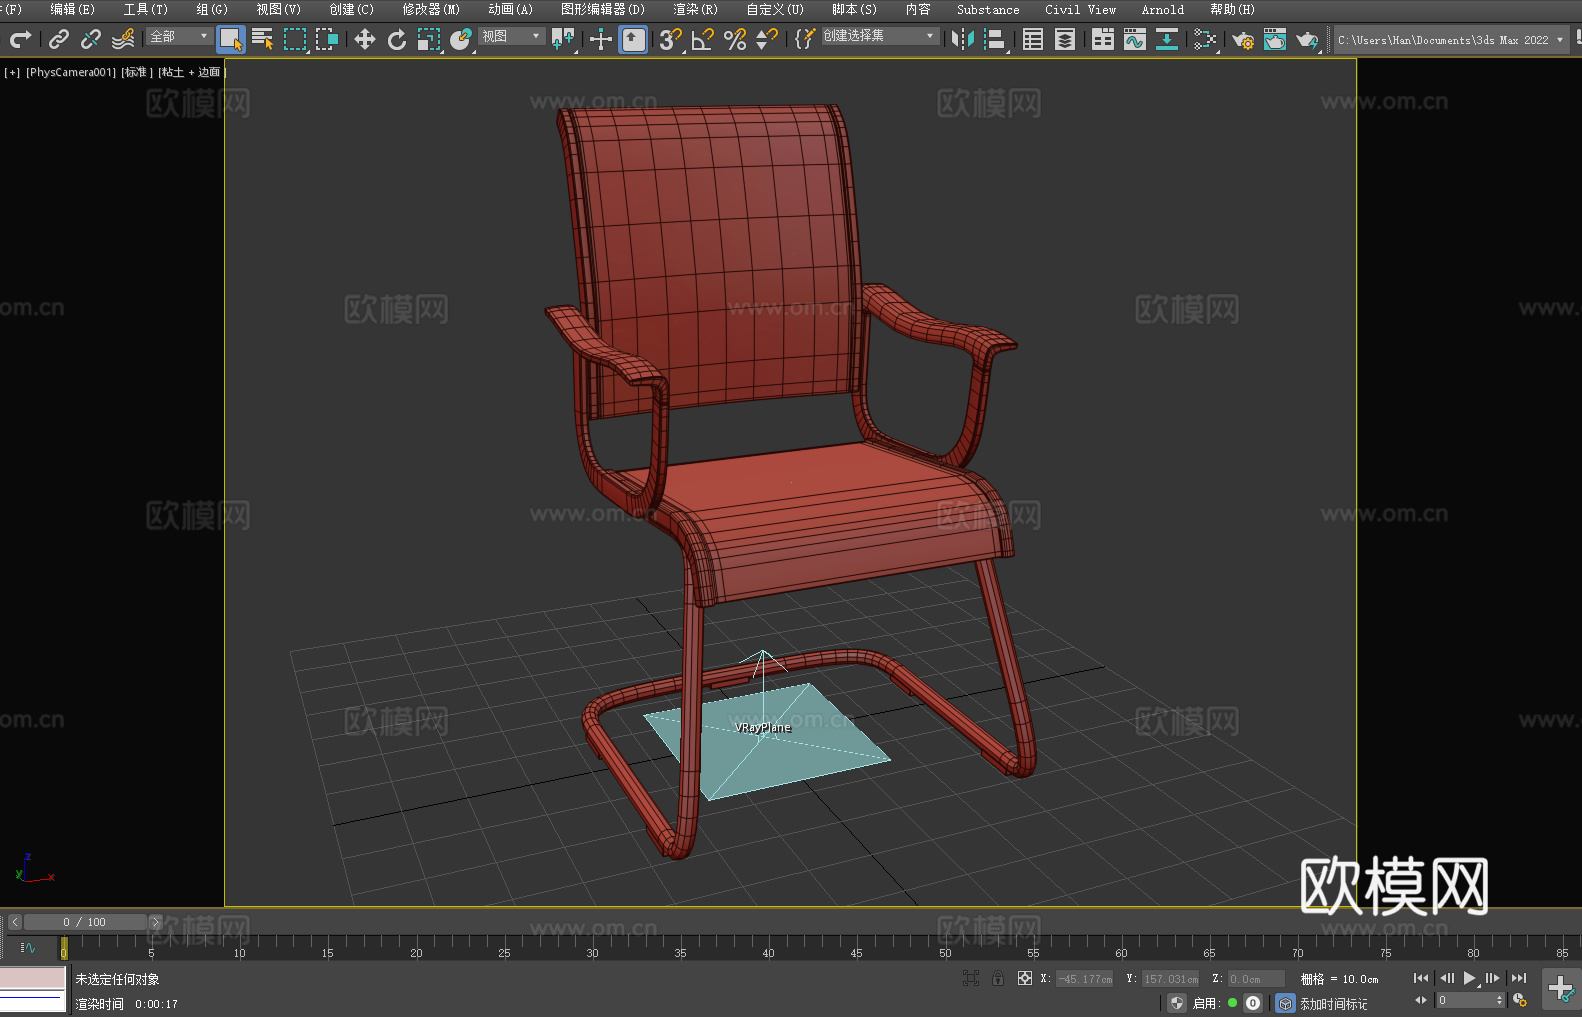The image size is (1582, 1017).
Task: Open the 组(G) menu
Action: point(212,9)
